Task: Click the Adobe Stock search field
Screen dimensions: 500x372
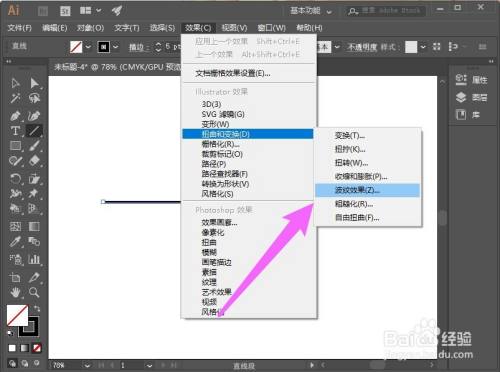Action: point(385,11)
